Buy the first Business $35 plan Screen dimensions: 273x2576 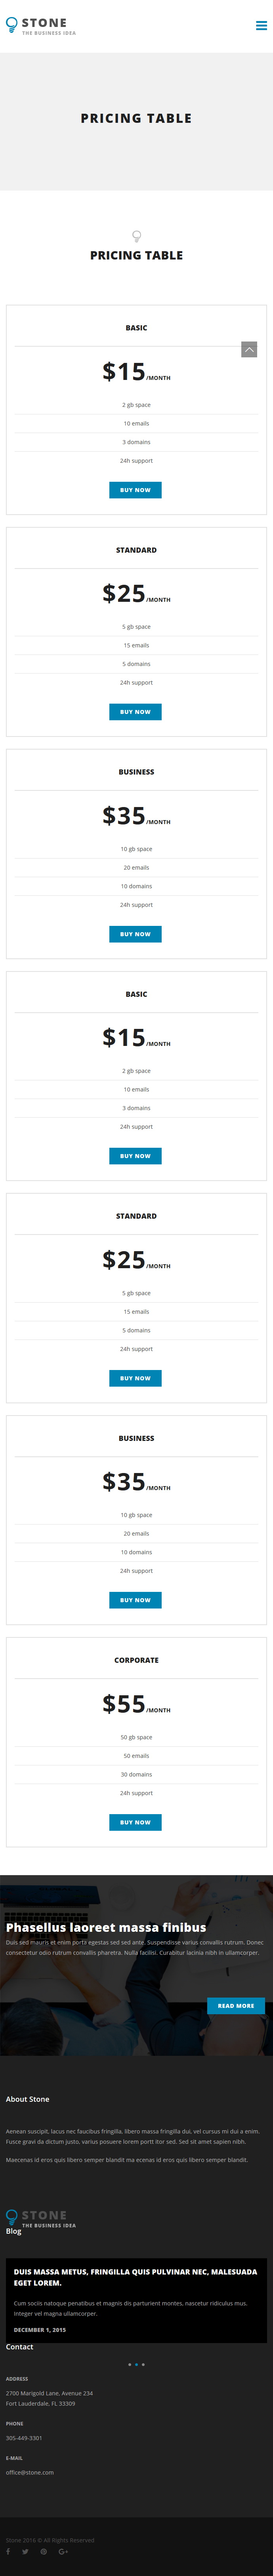[135, 934]
